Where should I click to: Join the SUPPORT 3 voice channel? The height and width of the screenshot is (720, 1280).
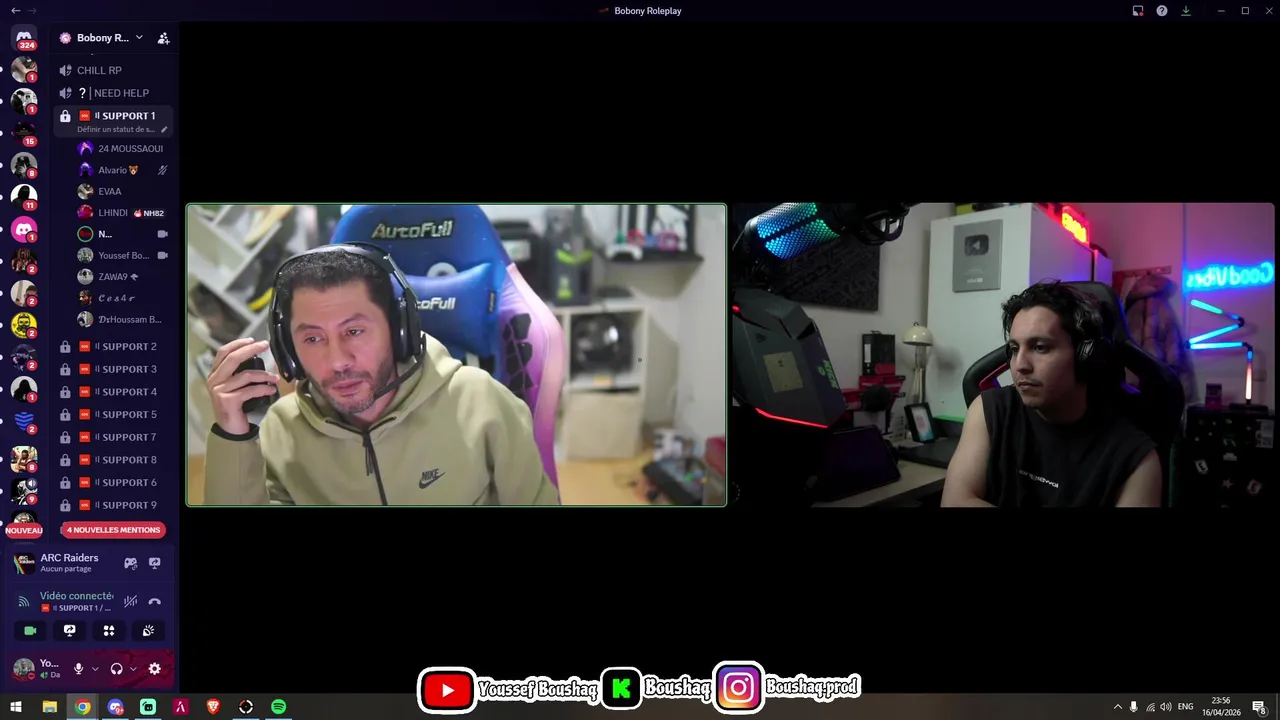(113, 369)
